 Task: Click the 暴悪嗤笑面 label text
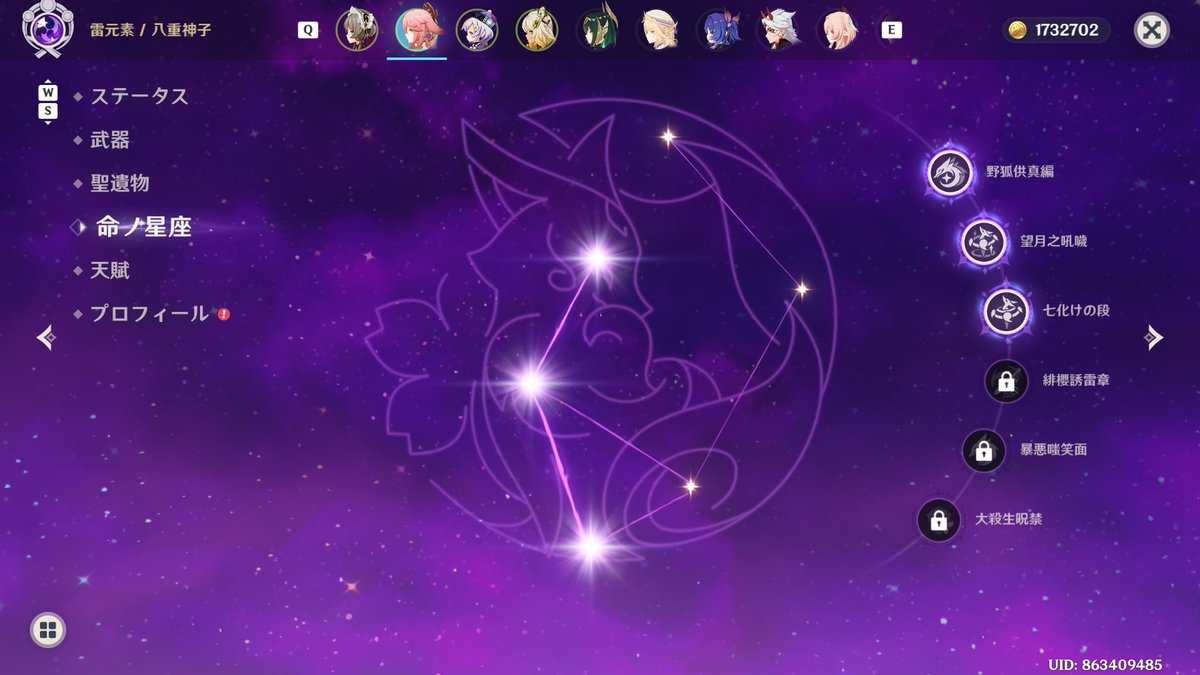(x=1054, y=450)
